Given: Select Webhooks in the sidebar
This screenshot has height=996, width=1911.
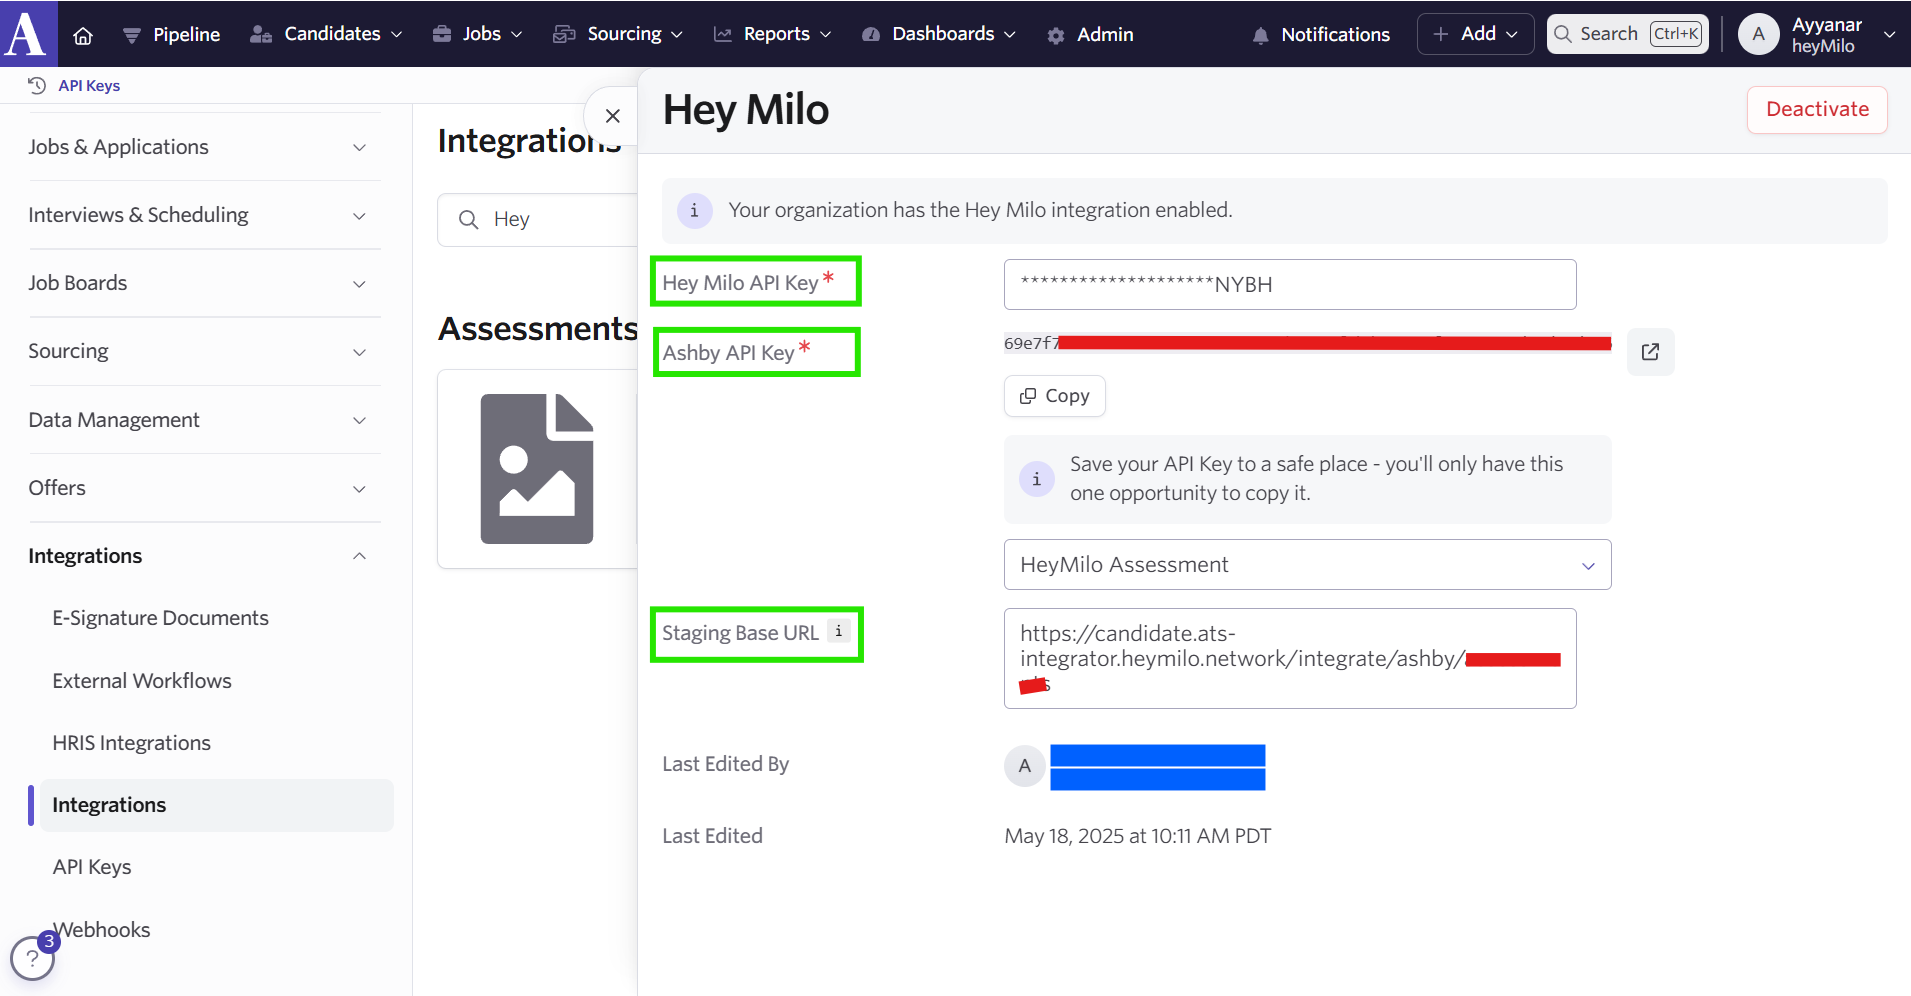Looking at the screenshot, I should click(x=102, y=930).
